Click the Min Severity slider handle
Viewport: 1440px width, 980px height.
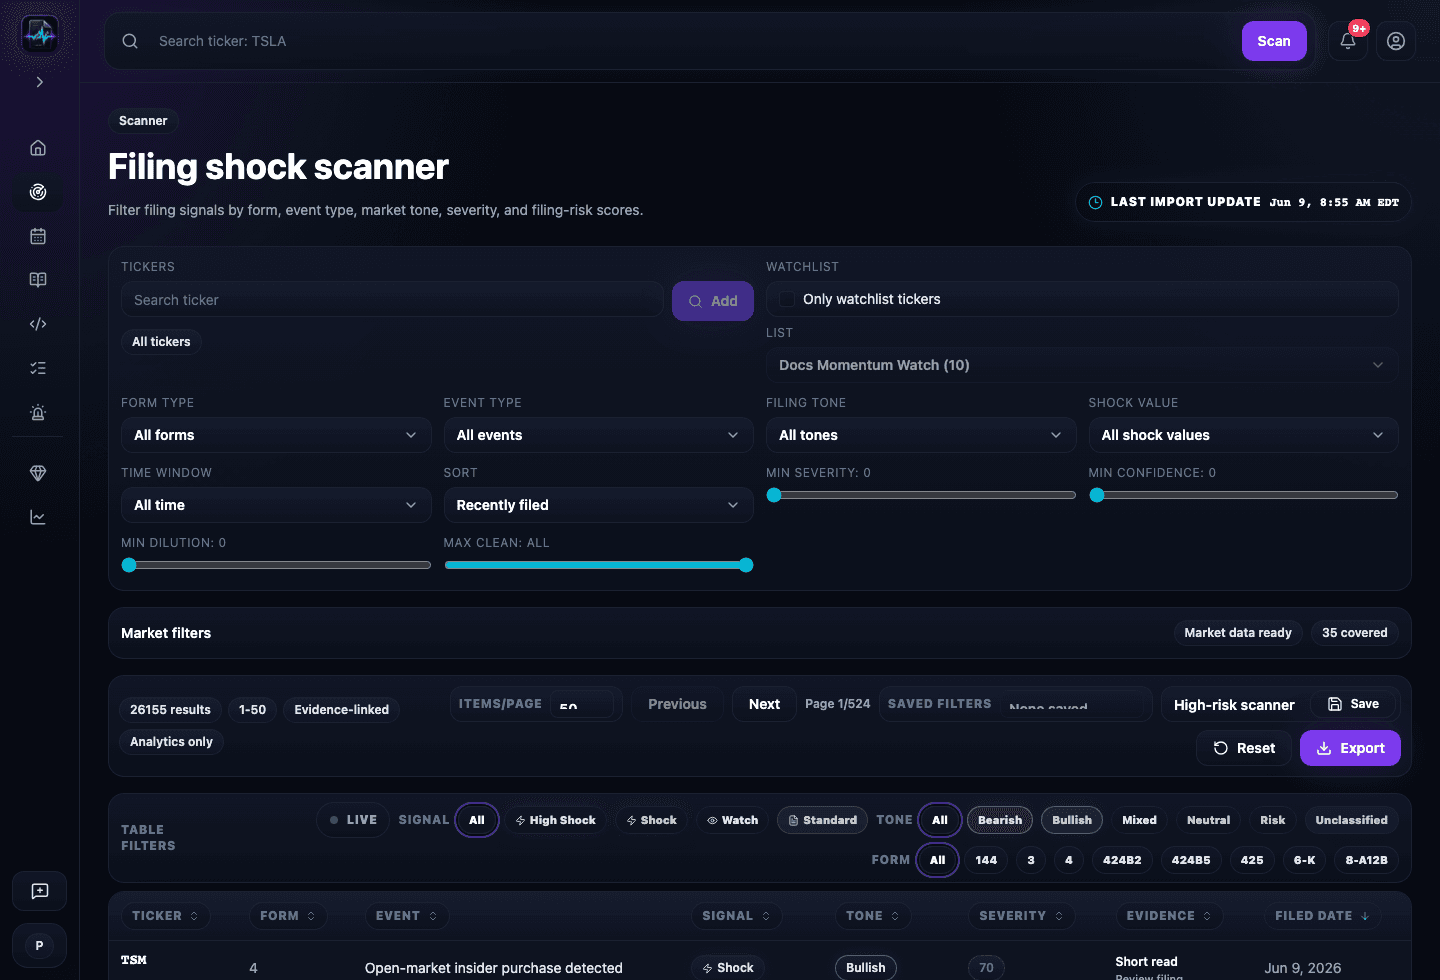pyautogui.click(x=774, y=495)
